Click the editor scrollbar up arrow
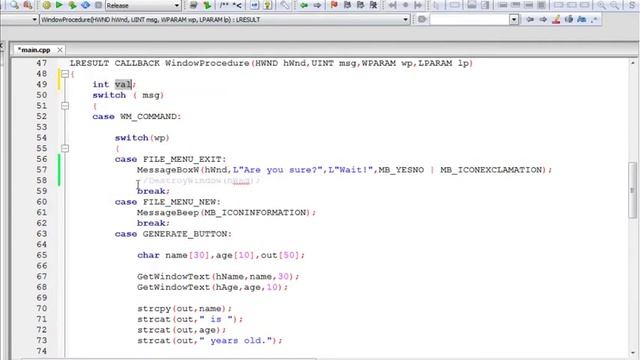This screenshot has width=640, height=360. click(x=633, y=63)
